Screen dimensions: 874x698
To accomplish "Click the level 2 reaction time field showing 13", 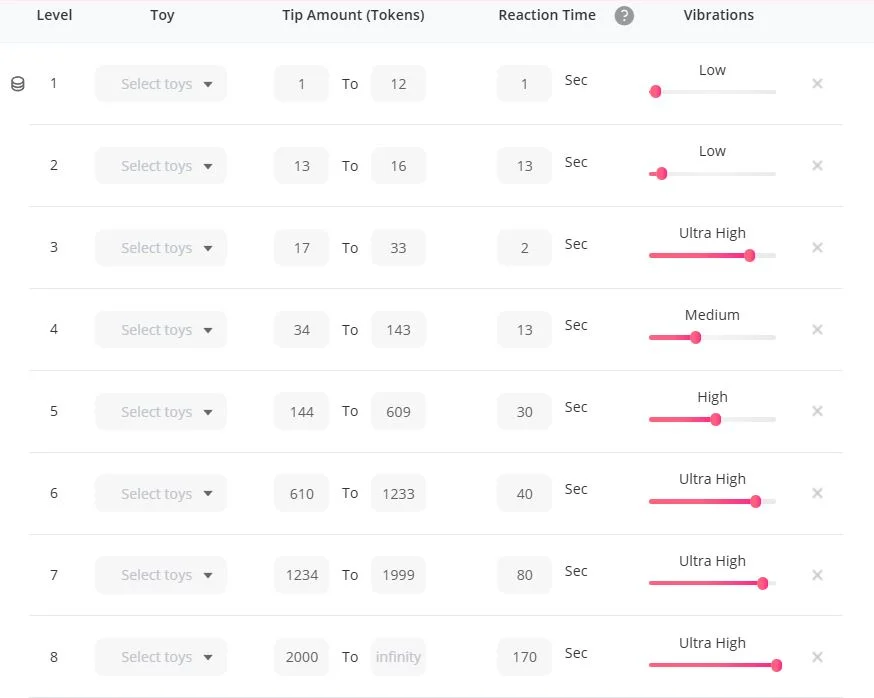I will (524, 166).
